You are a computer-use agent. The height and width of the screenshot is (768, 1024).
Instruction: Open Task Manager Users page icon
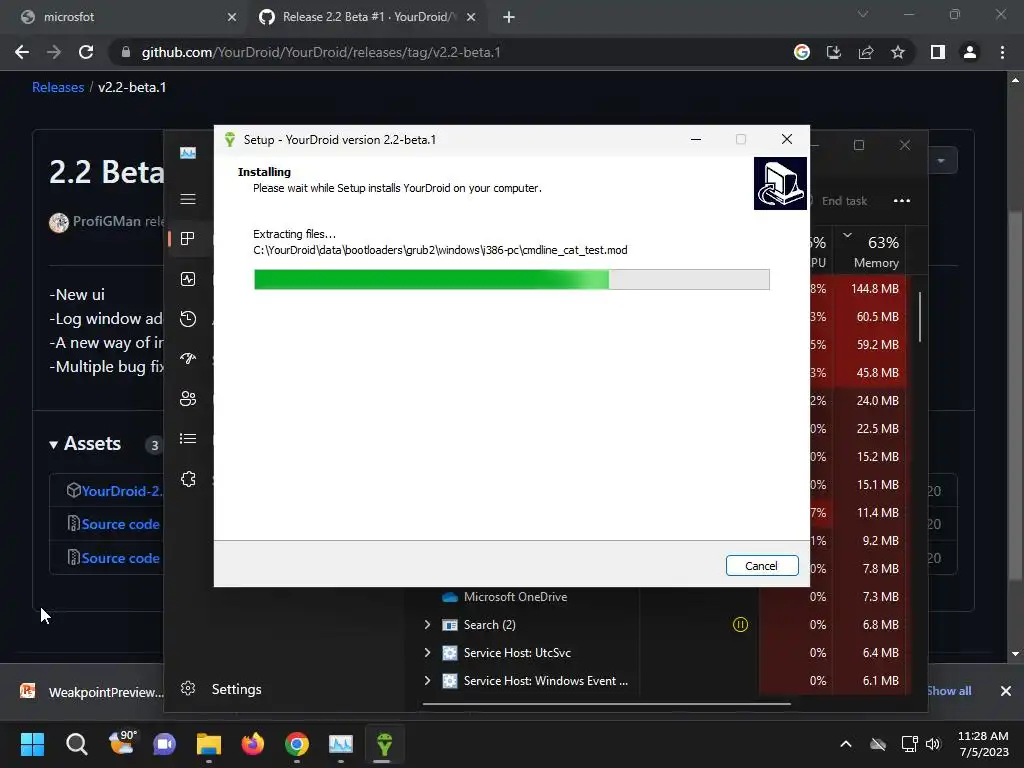point(188,399)
